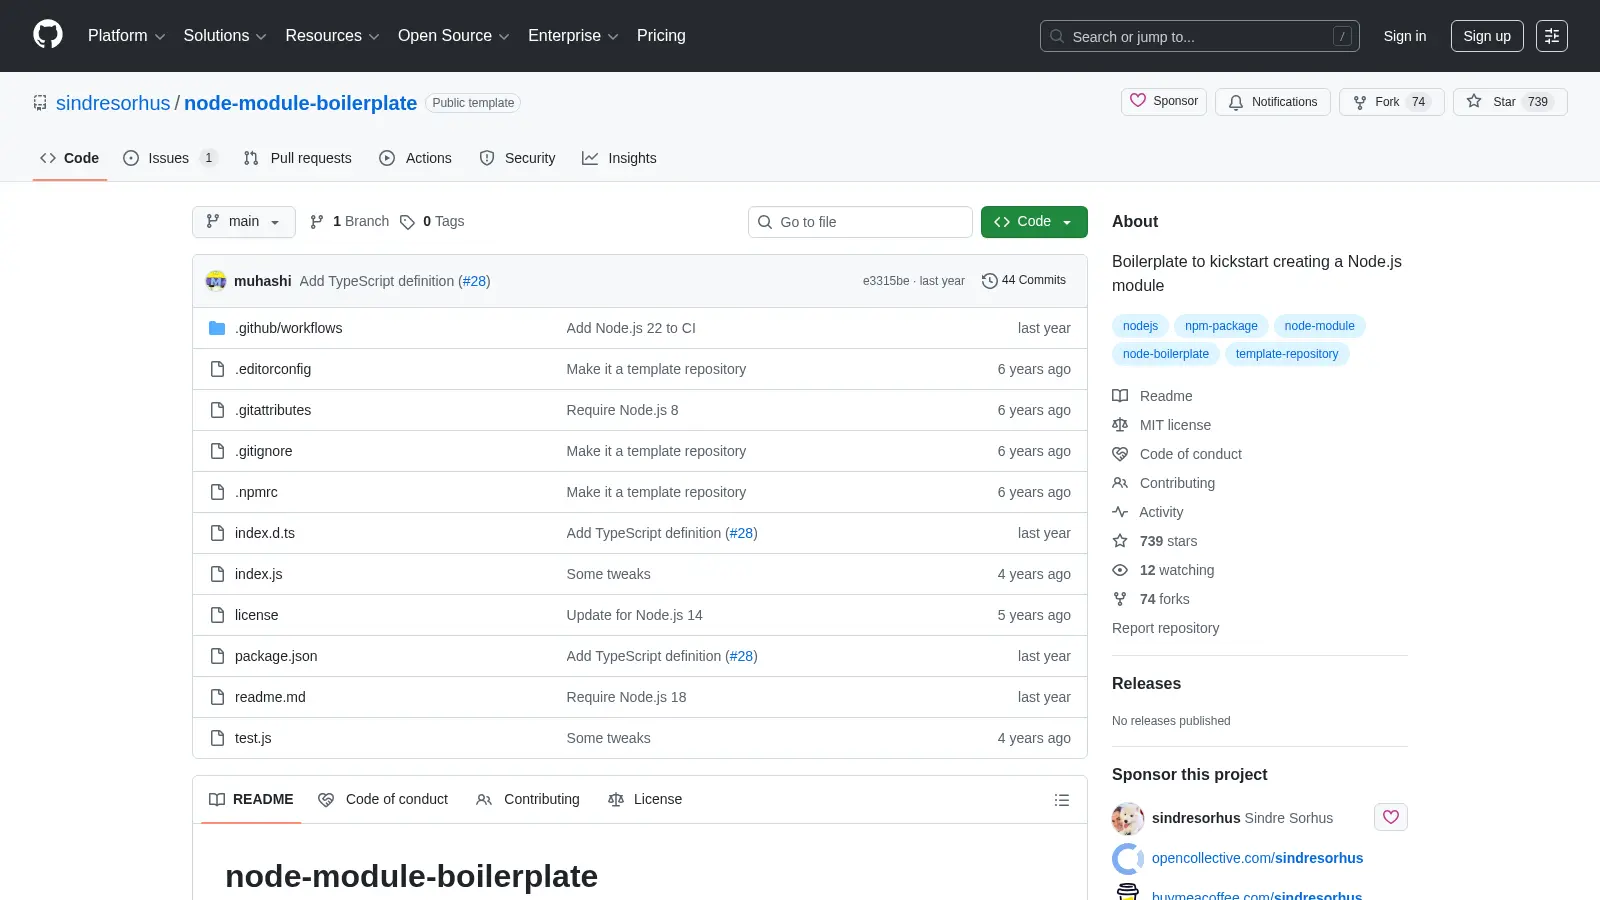The image size is (1600, 900).
Task: Switch to the Security tab
Action: click(518, 158)
